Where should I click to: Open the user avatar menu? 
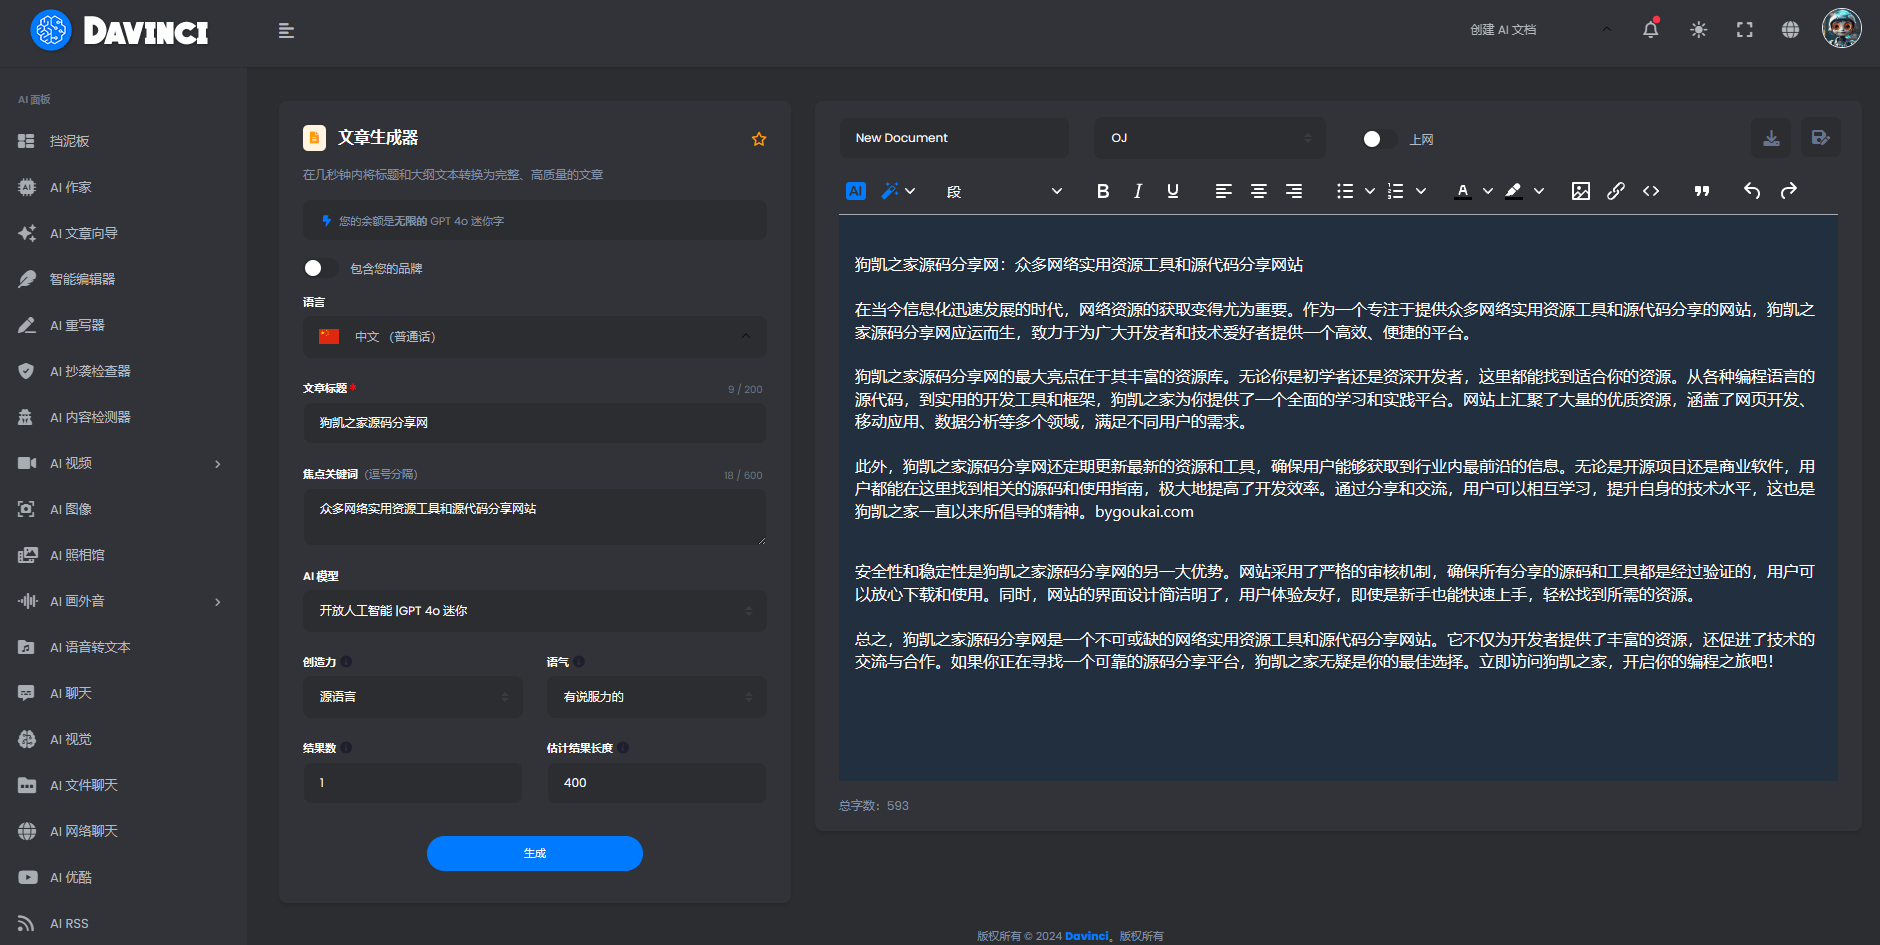pyautogui.click(x=1841, y=28)
